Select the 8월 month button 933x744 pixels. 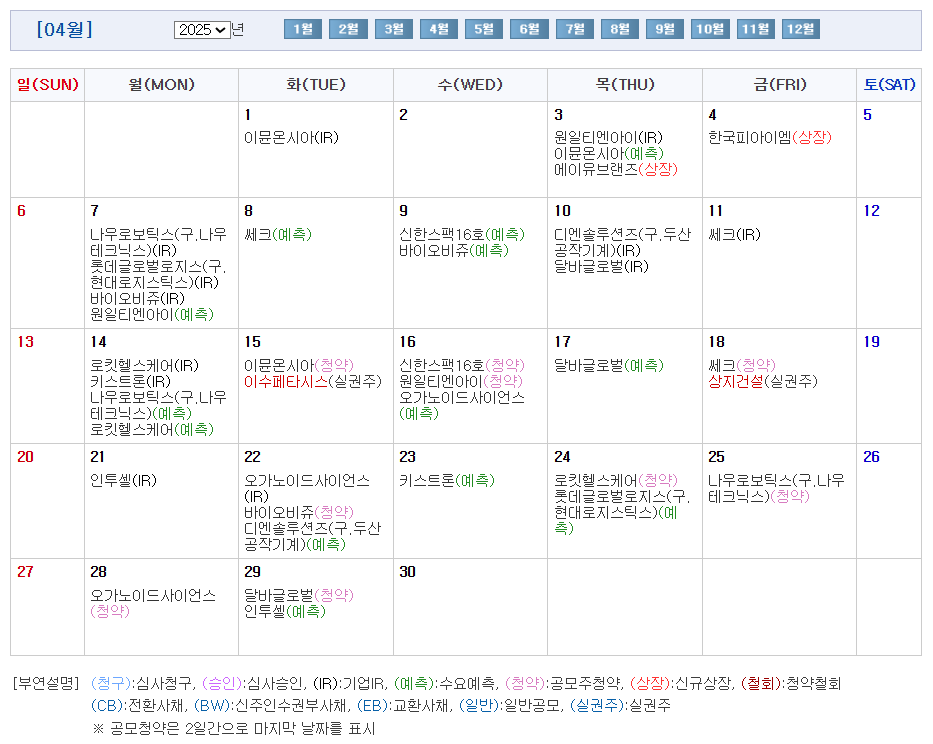619,29
